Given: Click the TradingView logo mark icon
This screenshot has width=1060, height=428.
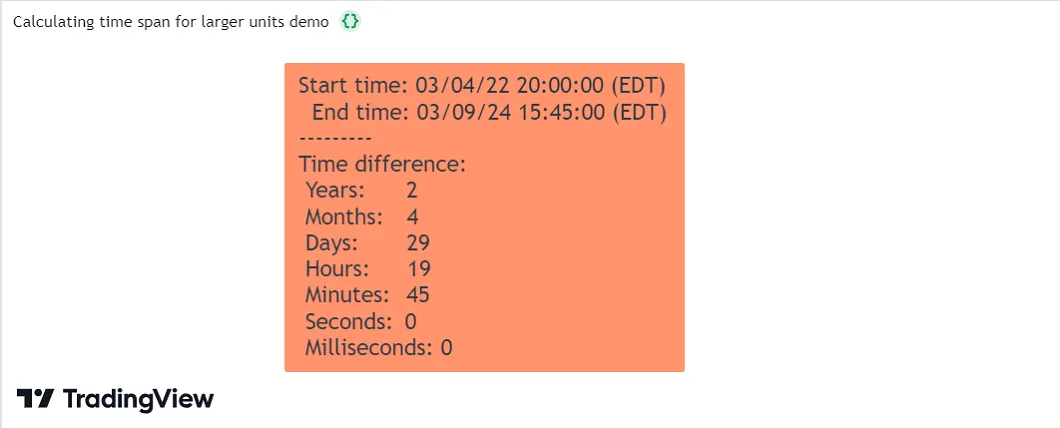Looking at the screenshot, I should 35,399.
